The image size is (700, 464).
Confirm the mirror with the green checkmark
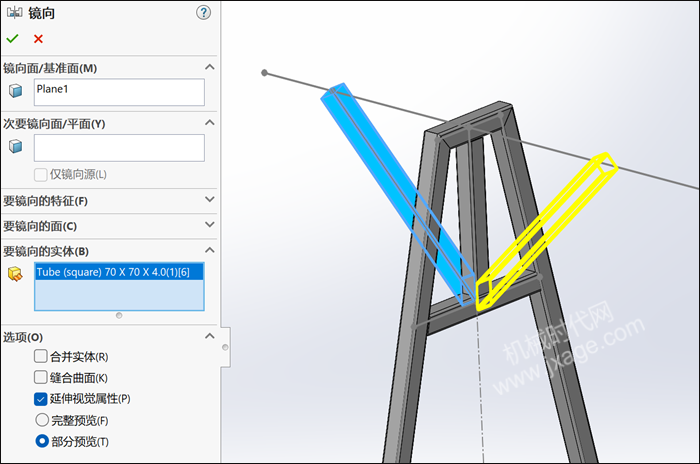point(12,39)
